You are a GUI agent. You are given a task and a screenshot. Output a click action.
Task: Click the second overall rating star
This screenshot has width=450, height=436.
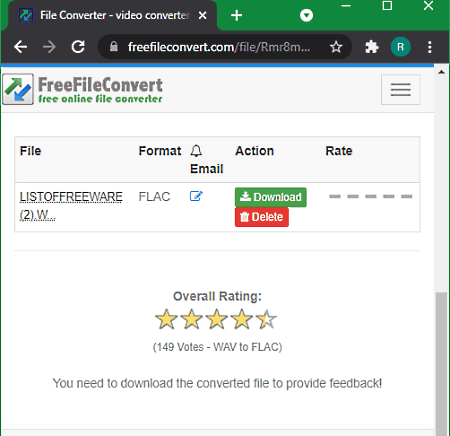coord(192,319)
